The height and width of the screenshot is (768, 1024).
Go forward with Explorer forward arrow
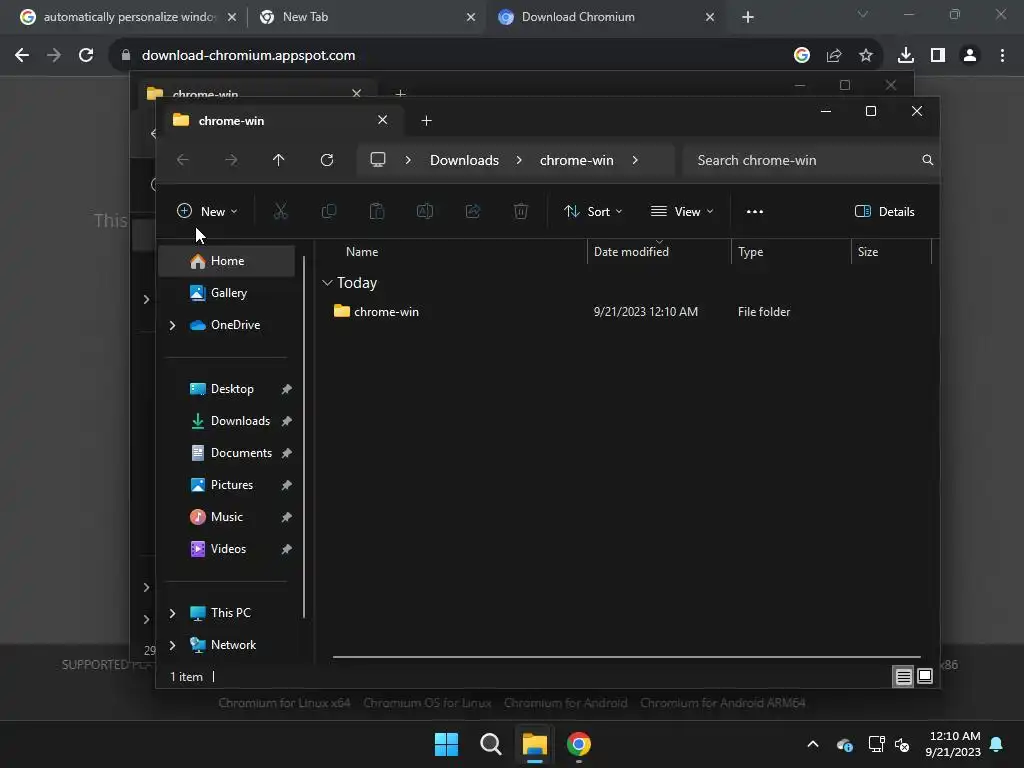(x=231, y=160)
